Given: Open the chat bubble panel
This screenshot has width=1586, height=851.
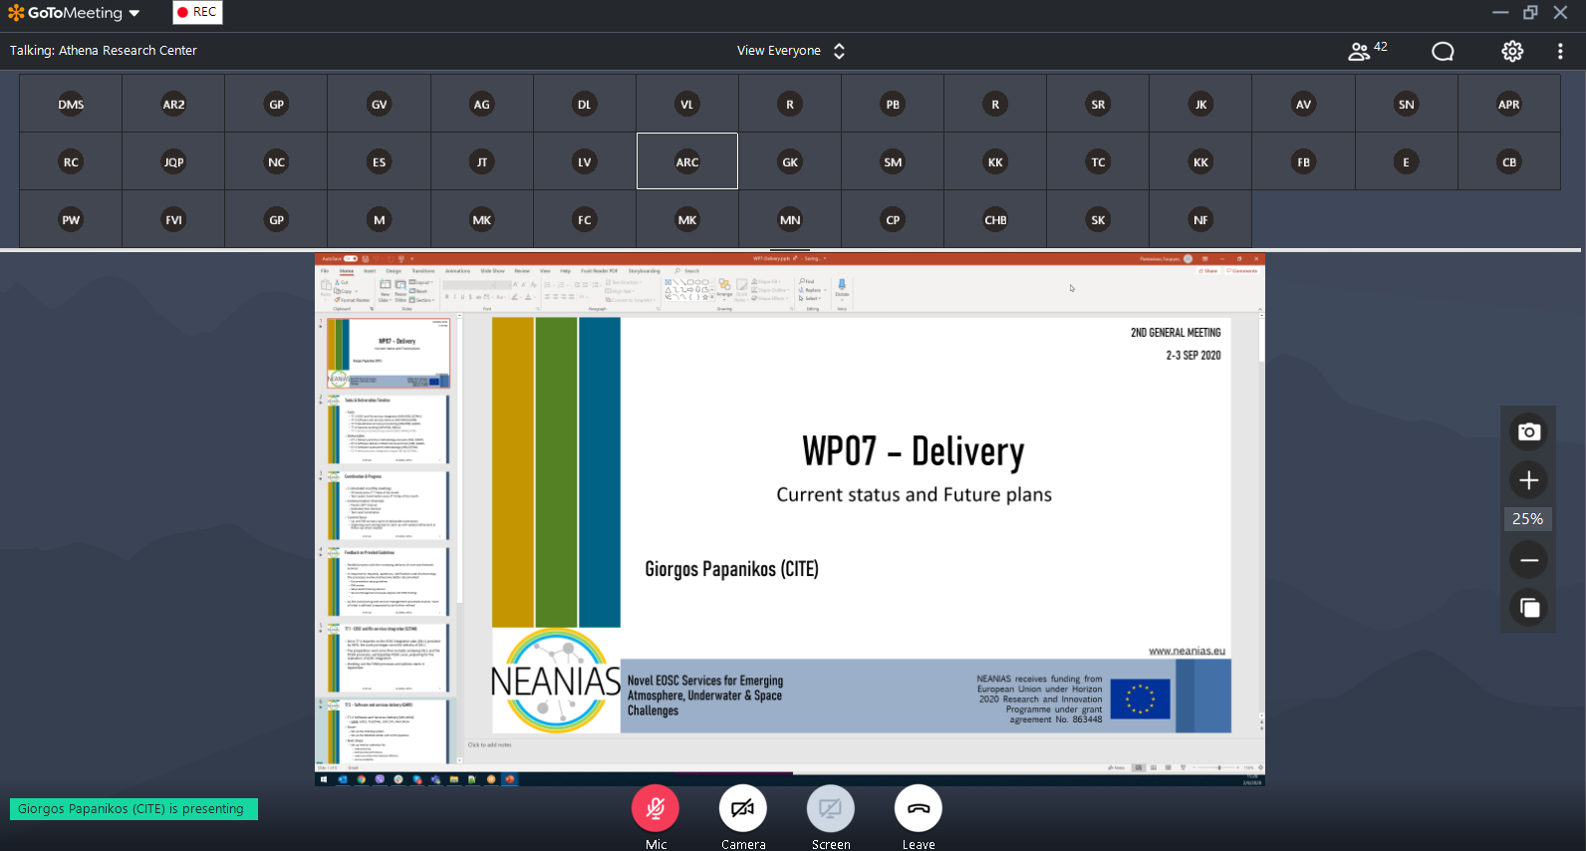Looking at the screenshot, I should (x=1442, y=51).
